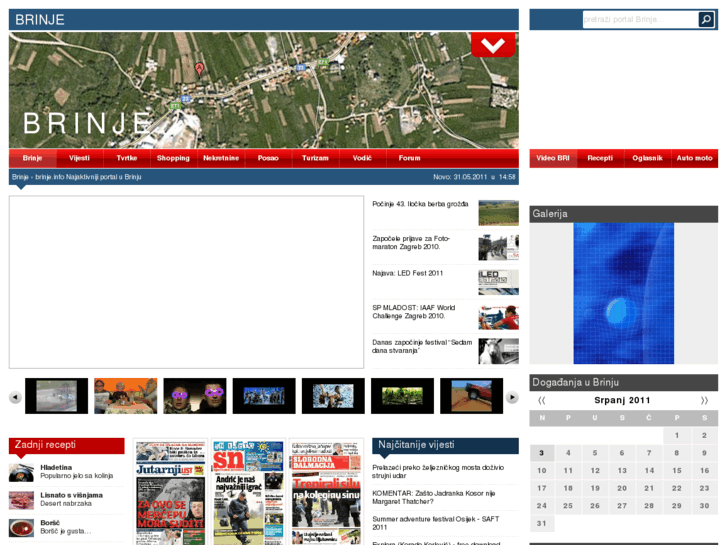Click the BRINJE header title
The height and width of the screenshot is (545, 727).
(x=40, y=19)
